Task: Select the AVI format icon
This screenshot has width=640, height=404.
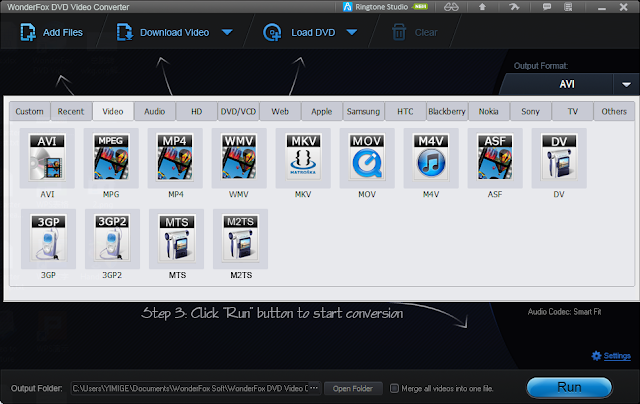Action: point(47,158)
